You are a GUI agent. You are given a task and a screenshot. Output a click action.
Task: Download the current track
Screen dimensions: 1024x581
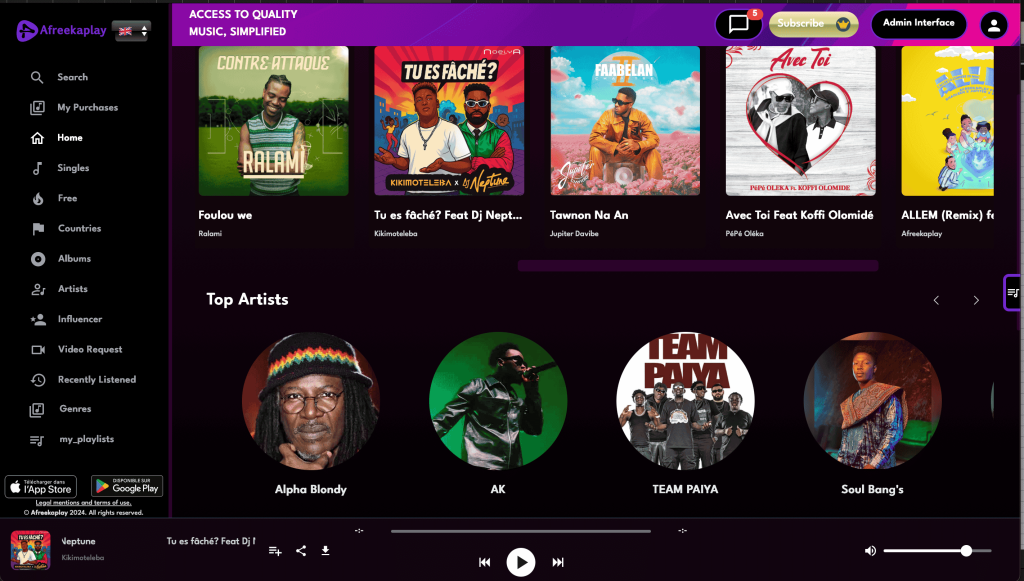click(x=325, y=551)
